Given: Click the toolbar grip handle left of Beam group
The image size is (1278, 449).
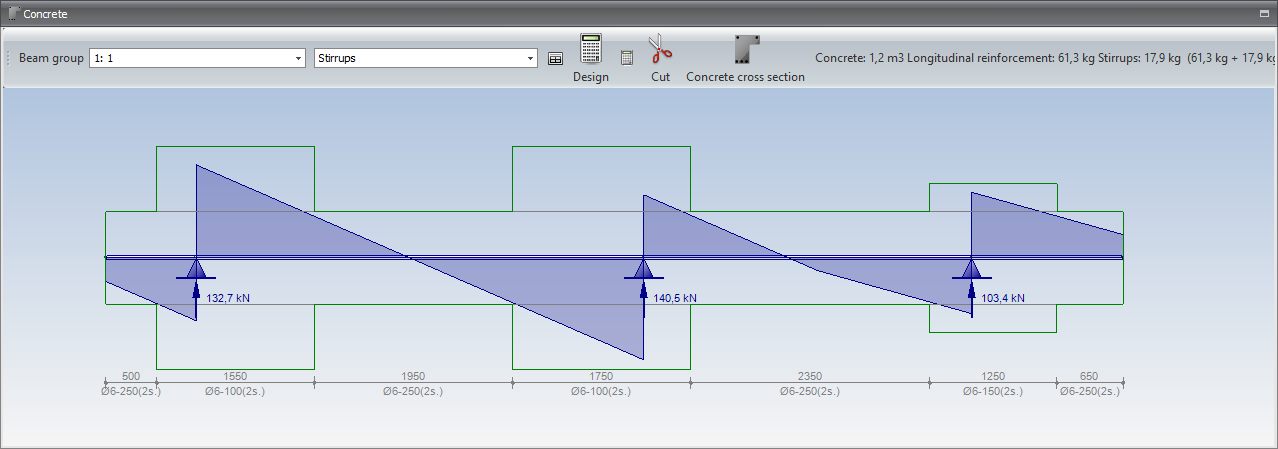Looking at the screenshot, I should [x=10, y=58].
